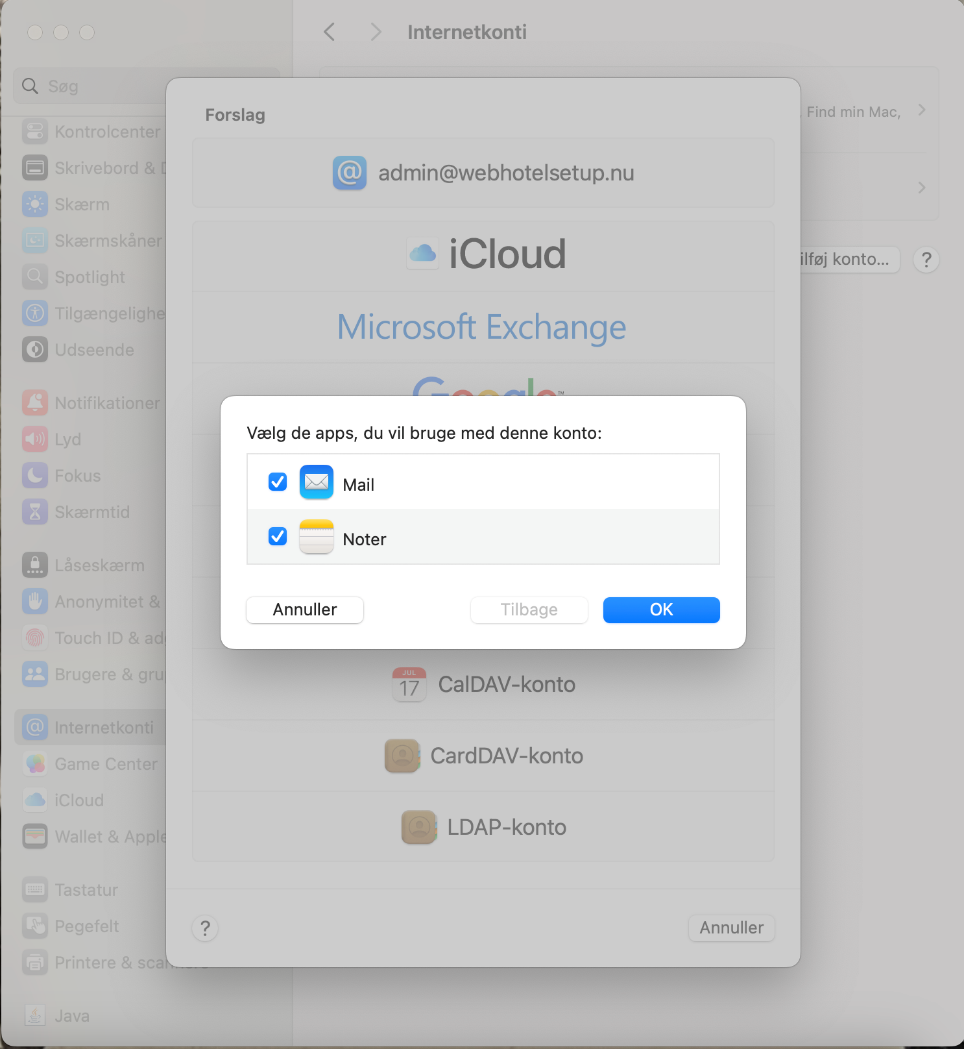Click the Anonymitet hand icon

pyautogui.click(x=35, y=601)
